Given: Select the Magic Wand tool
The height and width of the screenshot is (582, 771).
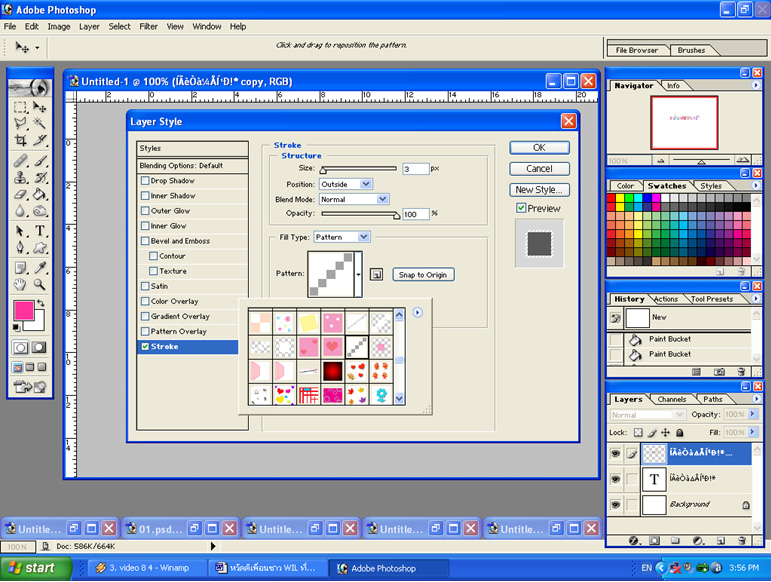Looking at the screenshot, I should 40,123.
